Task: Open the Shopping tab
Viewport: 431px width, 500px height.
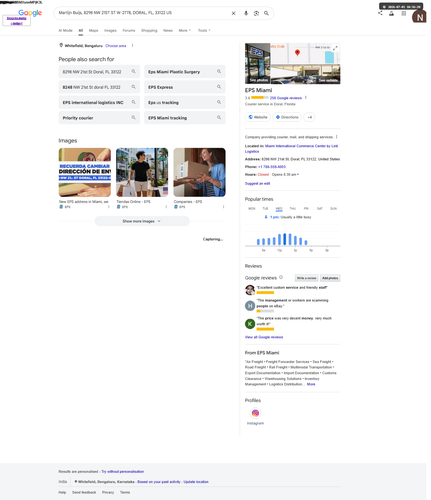Action: pos(149,30)
